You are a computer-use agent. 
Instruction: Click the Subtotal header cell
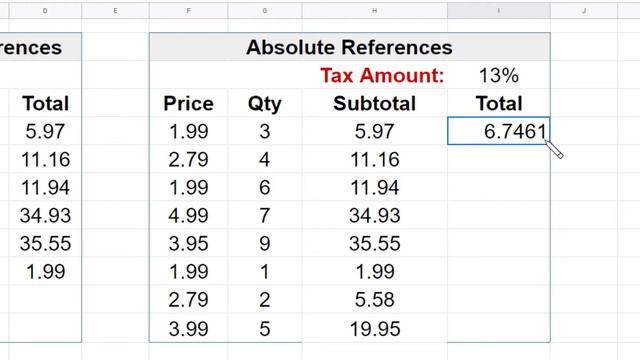tap(375, 103)
